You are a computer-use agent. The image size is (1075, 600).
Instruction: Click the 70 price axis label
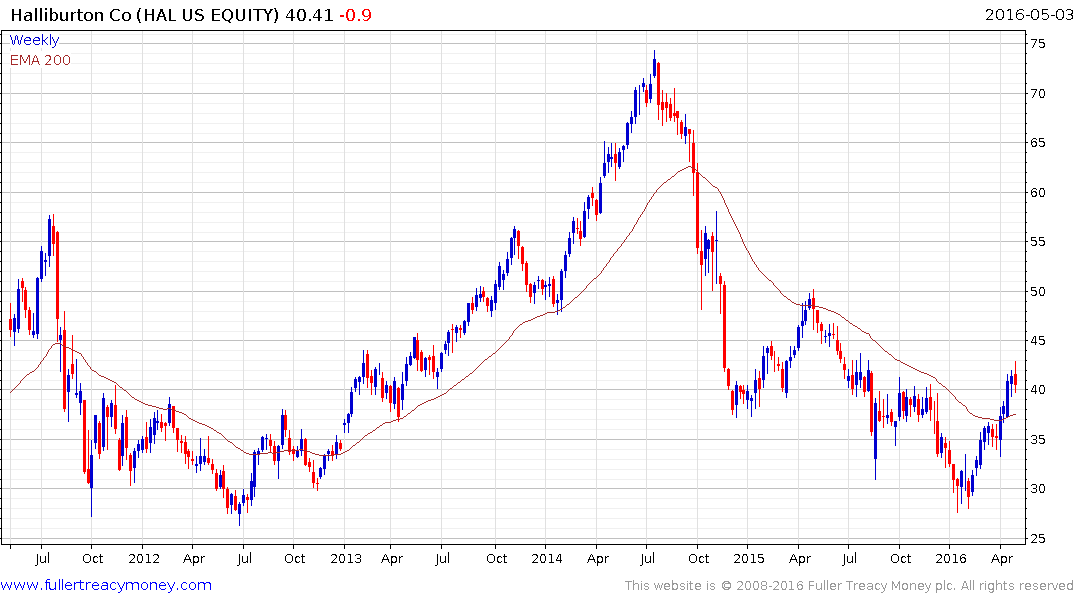pos(1037,93)
